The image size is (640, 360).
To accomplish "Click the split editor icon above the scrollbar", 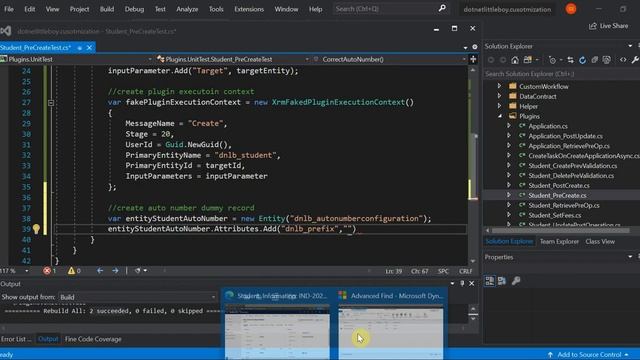I will click(473, 59).
